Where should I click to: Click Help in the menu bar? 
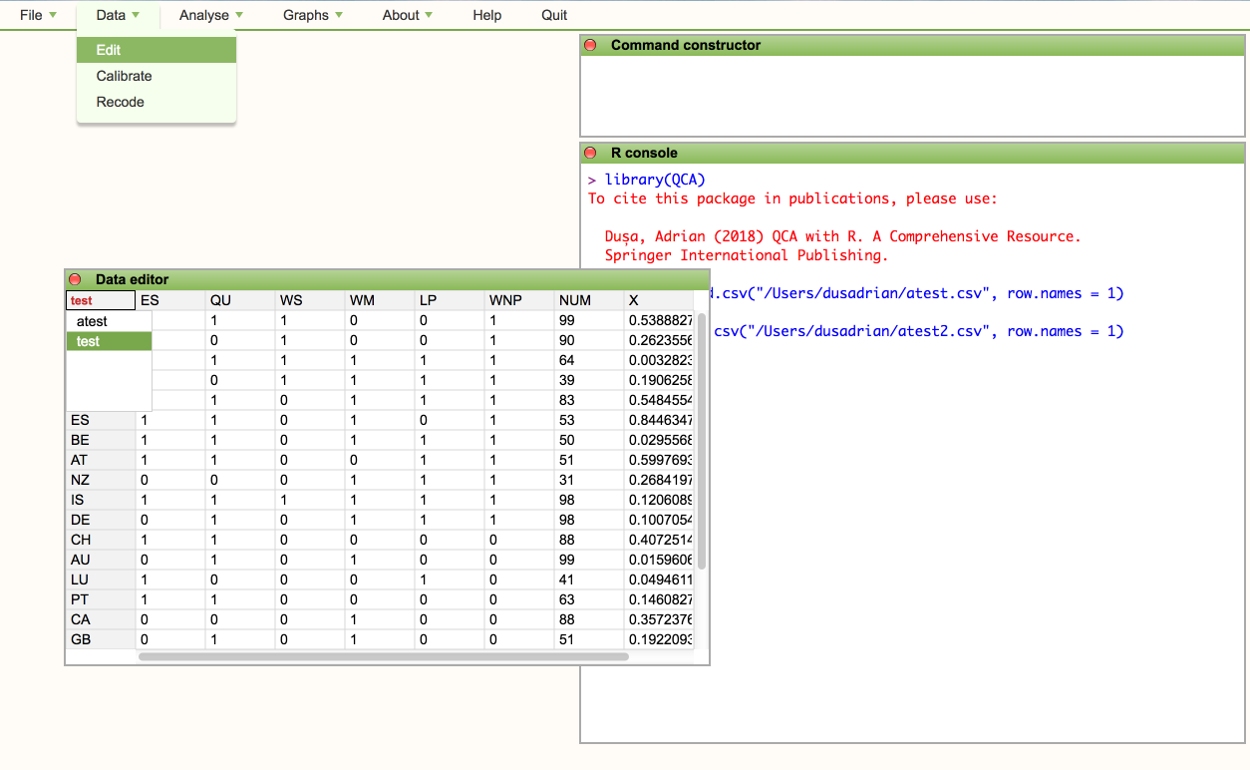click(487, 15)
